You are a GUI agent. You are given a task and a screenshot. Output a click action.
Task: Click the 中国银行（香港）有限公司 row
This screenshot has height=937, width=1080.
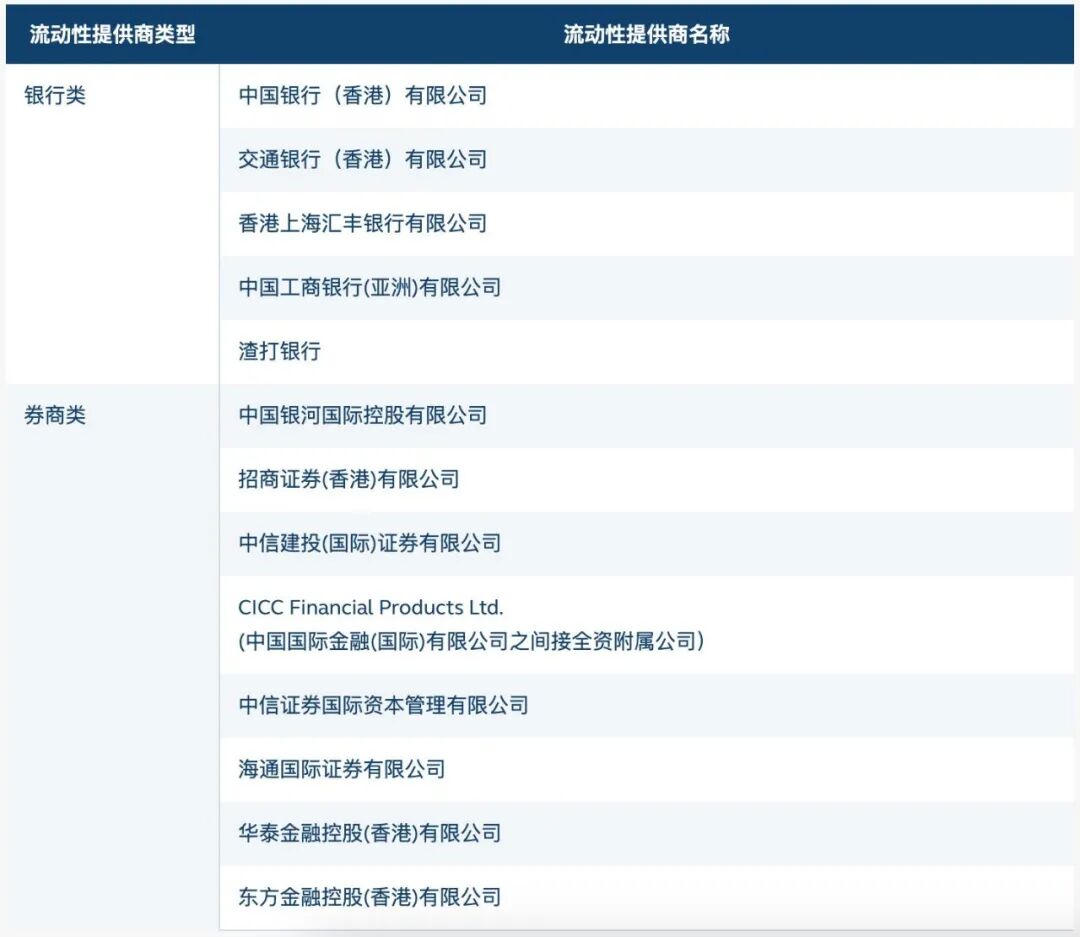(646, 96)
